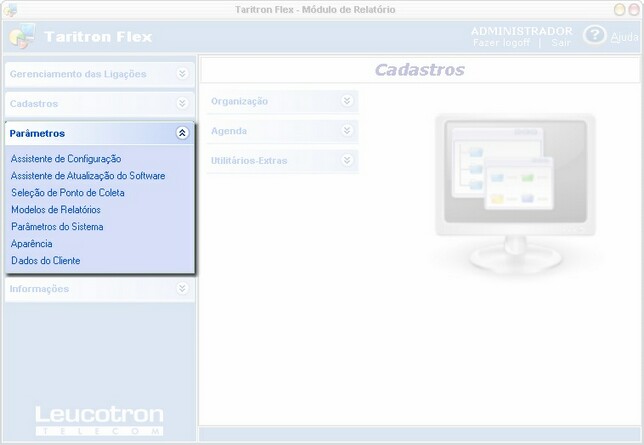This screenshot has height=445, width=644.
Task: Open Dados do Cliente
Action: tap(46, 261)
